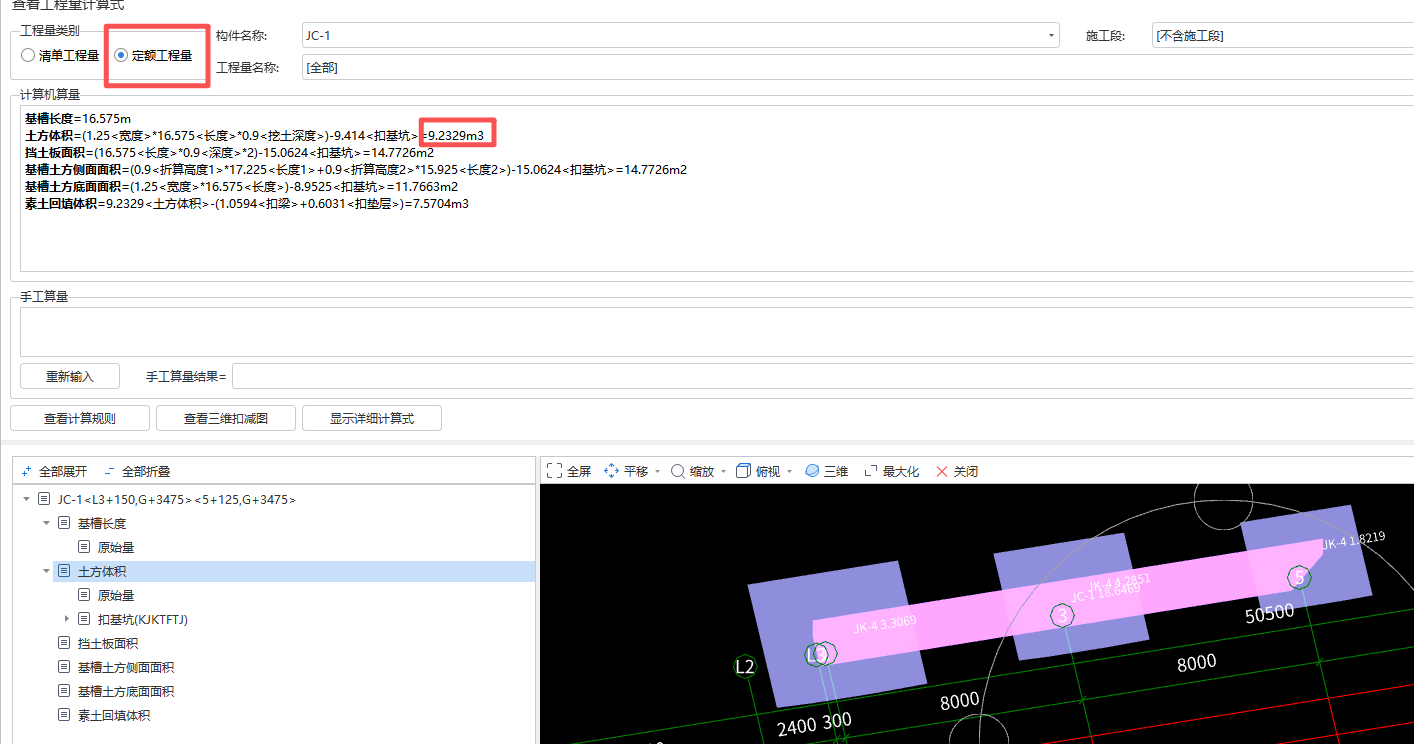
Task: Click the L2 axis label in the drawing
Action: pyautogui.click(x=745, y=666)
